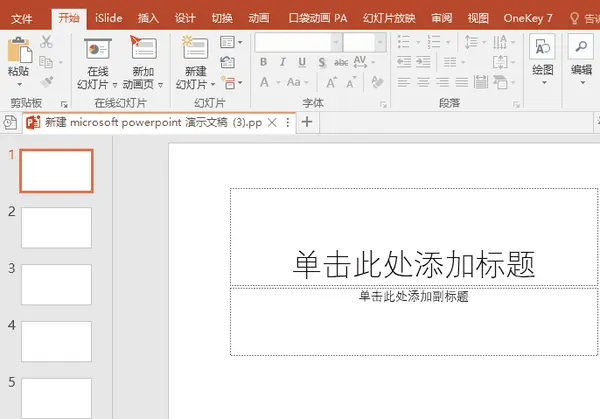Open the 字体 font dialog launcher
600x419 pixels.
(x=383, y=104)
